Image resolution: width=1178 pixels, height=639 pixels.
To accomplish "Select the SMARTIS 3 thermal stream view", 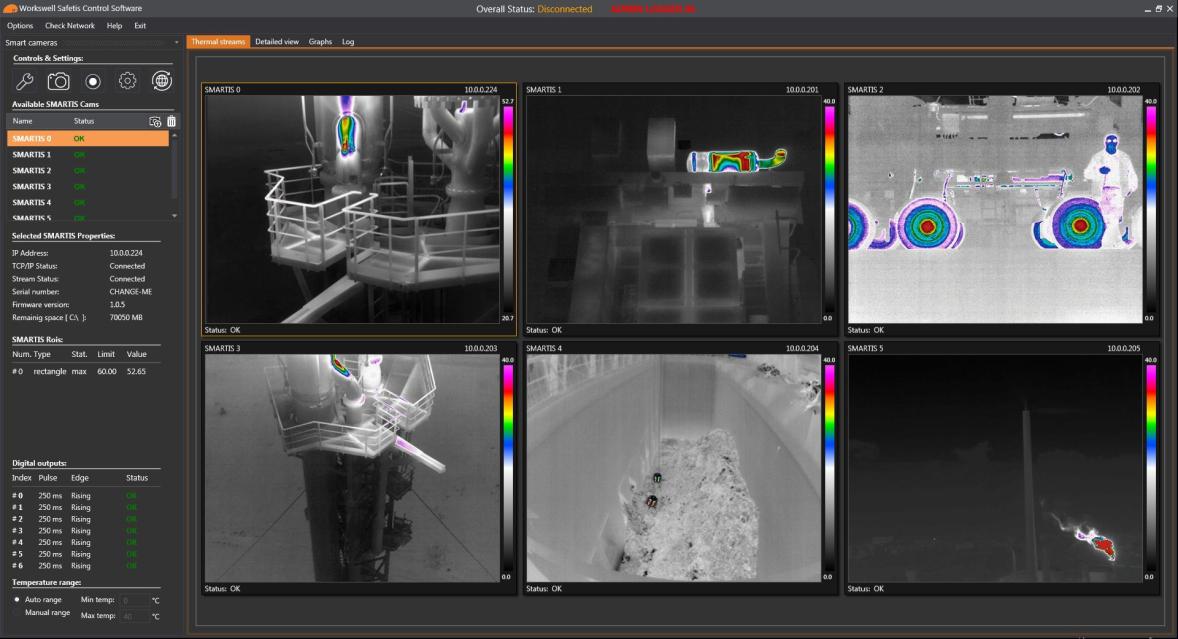I will pos(352,468).
